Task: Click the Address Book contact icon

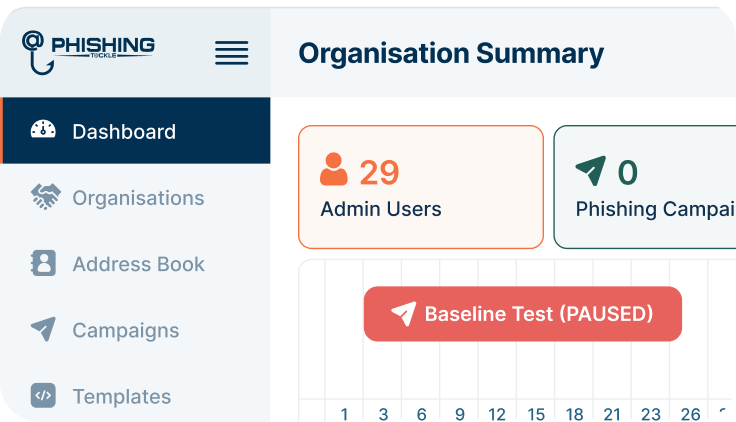Action: [43, 263]
